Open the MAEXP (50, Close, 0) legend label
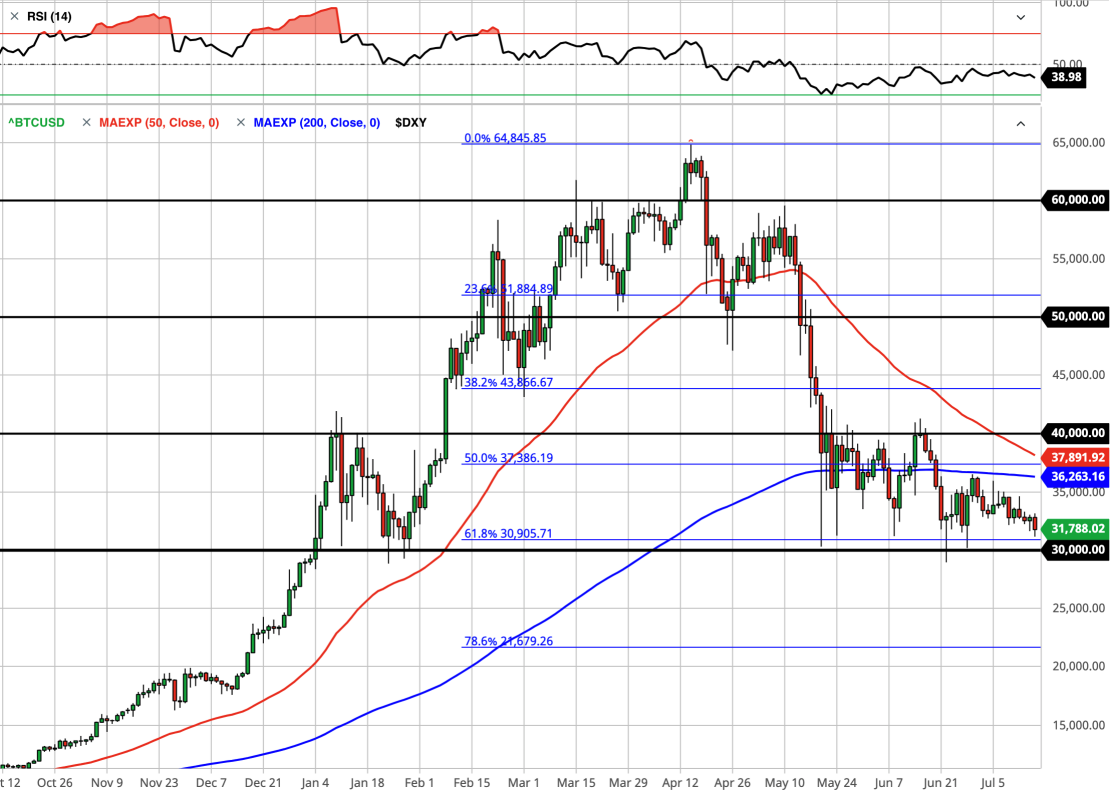 (159, 122)
